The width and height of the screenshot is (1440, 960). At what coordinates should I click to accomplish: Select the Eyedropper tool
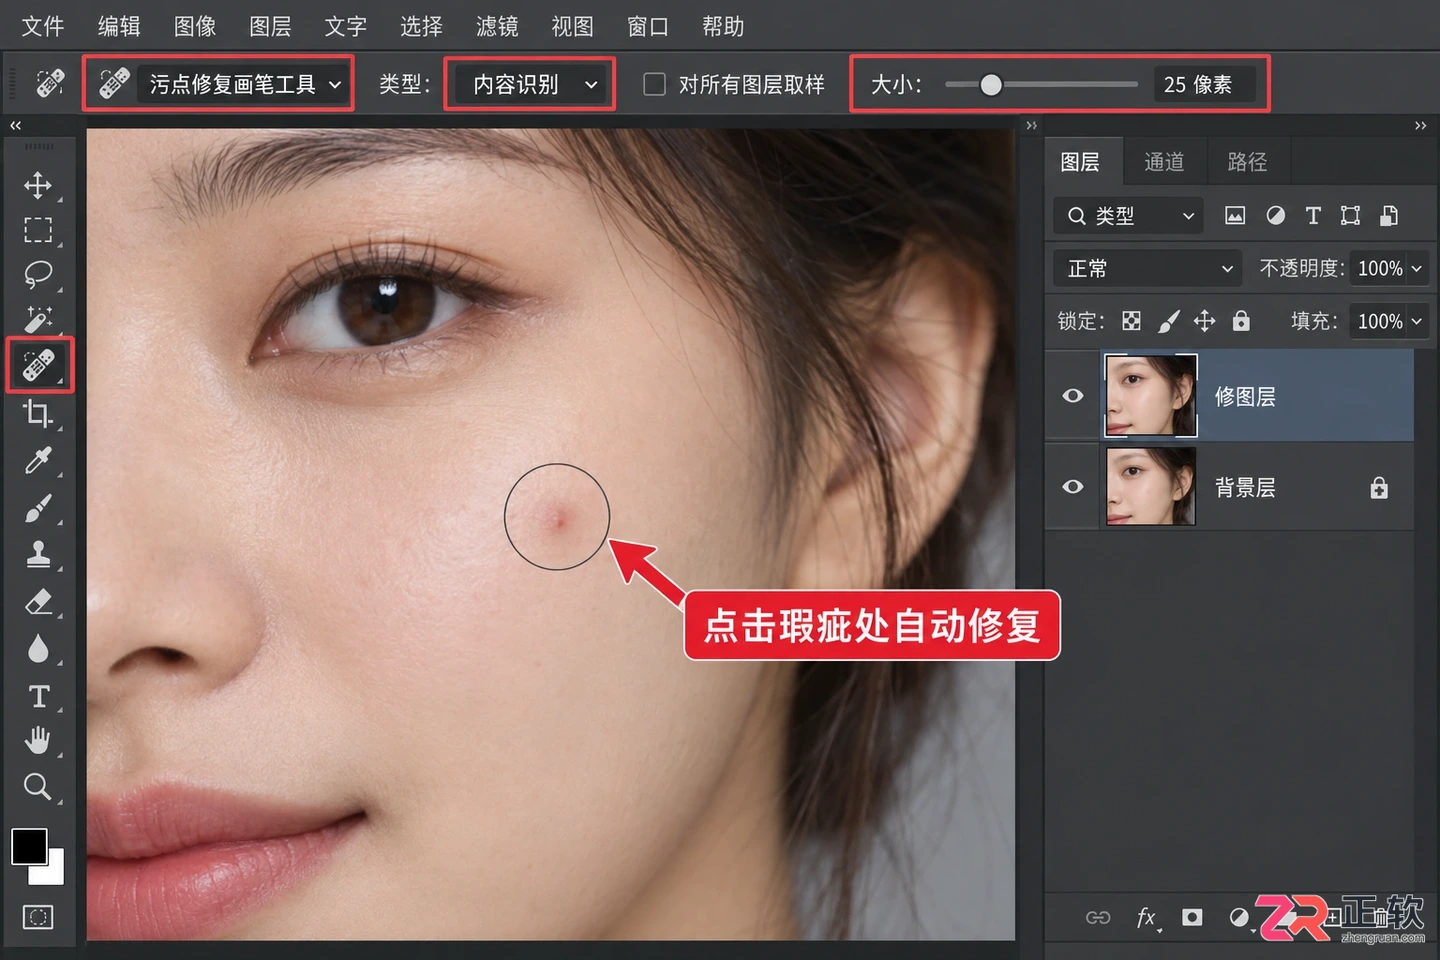tap(38, 460)
